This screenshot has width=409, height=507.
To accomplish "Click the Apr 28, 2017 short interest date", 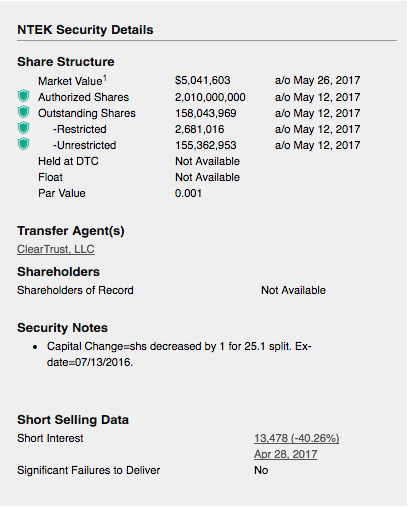I will point(285,454).
